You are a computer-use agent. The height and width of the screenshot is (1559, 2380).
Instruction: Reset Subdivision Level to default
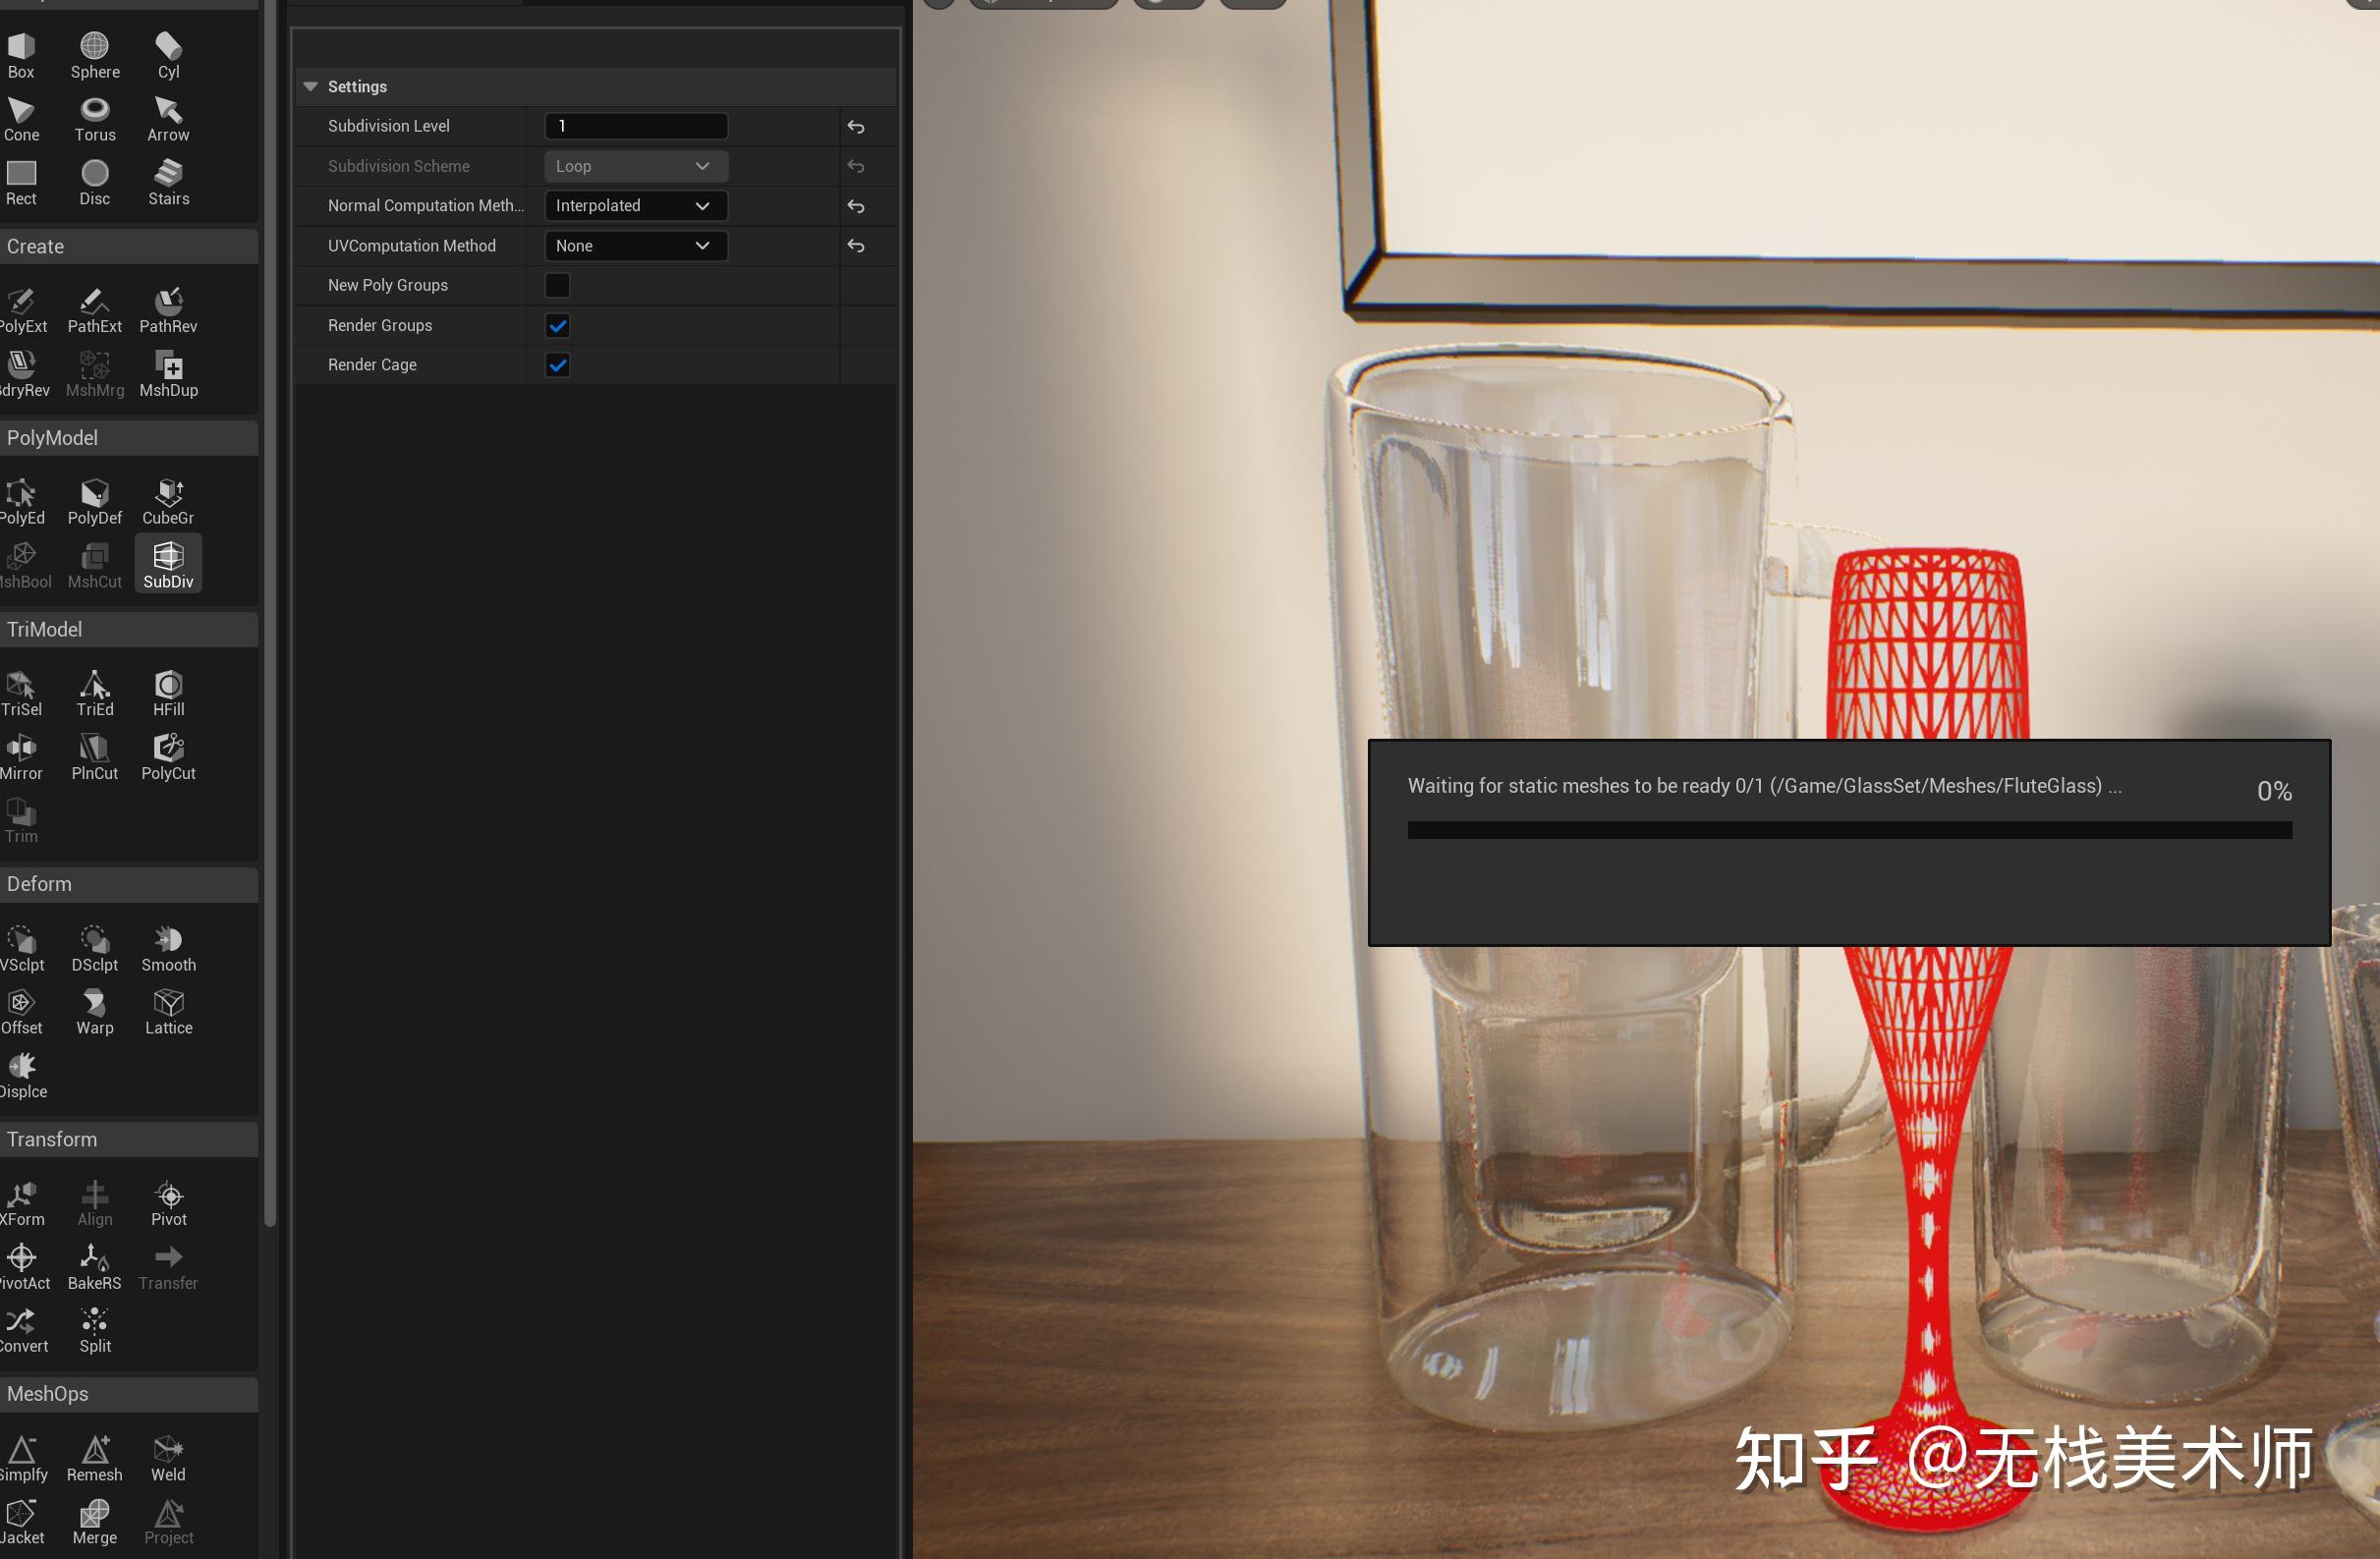pos(855,127)
